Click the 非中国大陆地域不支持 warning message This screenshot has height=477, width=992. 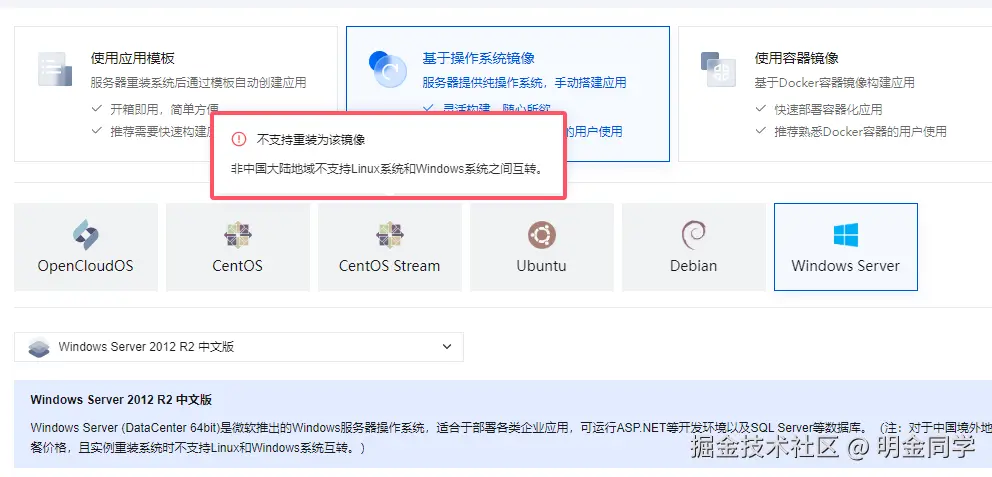coord(387,169)
